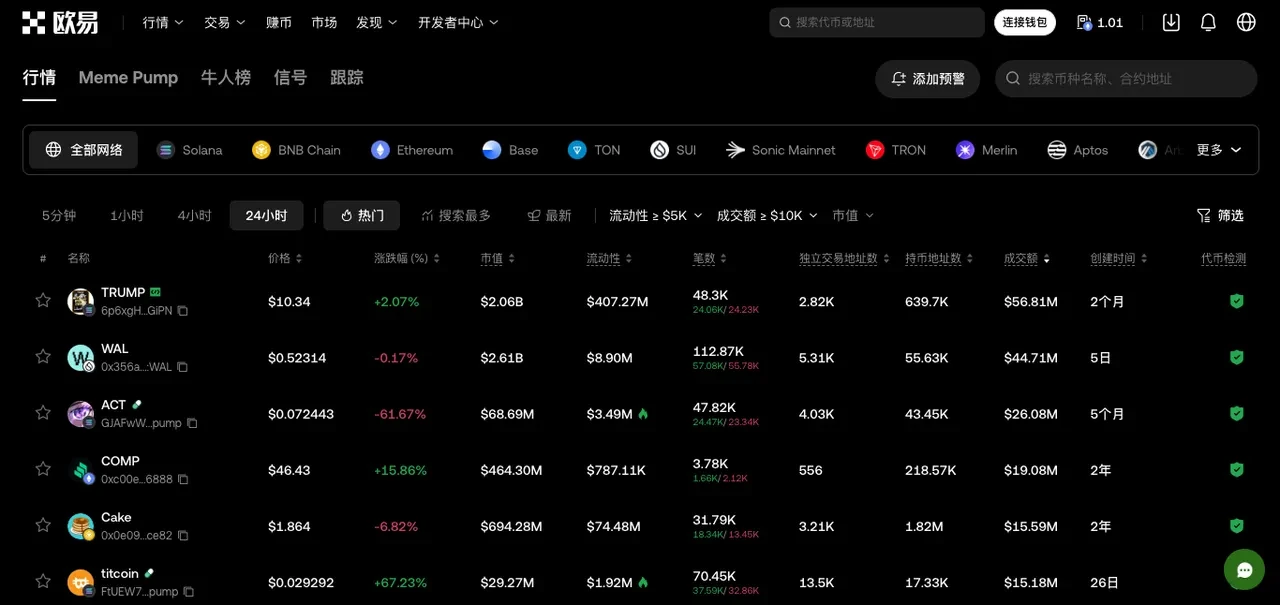Favorite the titcoin row star

click(x=43, y=580)
